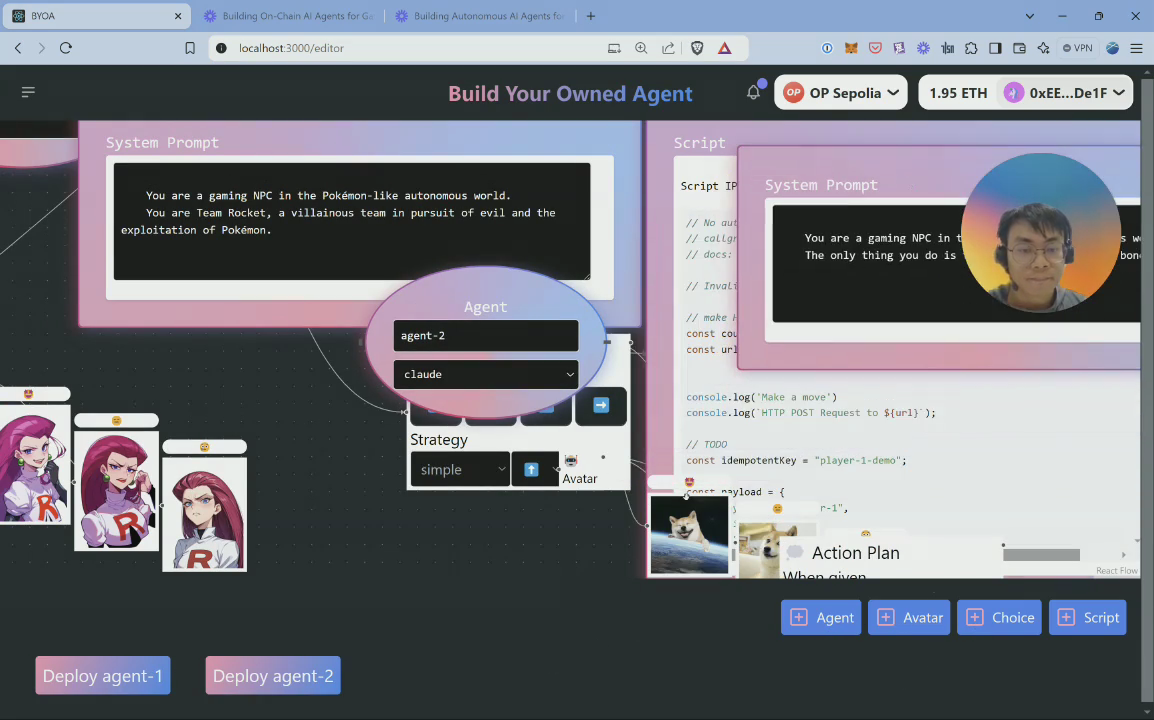Click the zoom magnifier in address bar
Screen dimensions: 1154x720
[x=641, y=48]
